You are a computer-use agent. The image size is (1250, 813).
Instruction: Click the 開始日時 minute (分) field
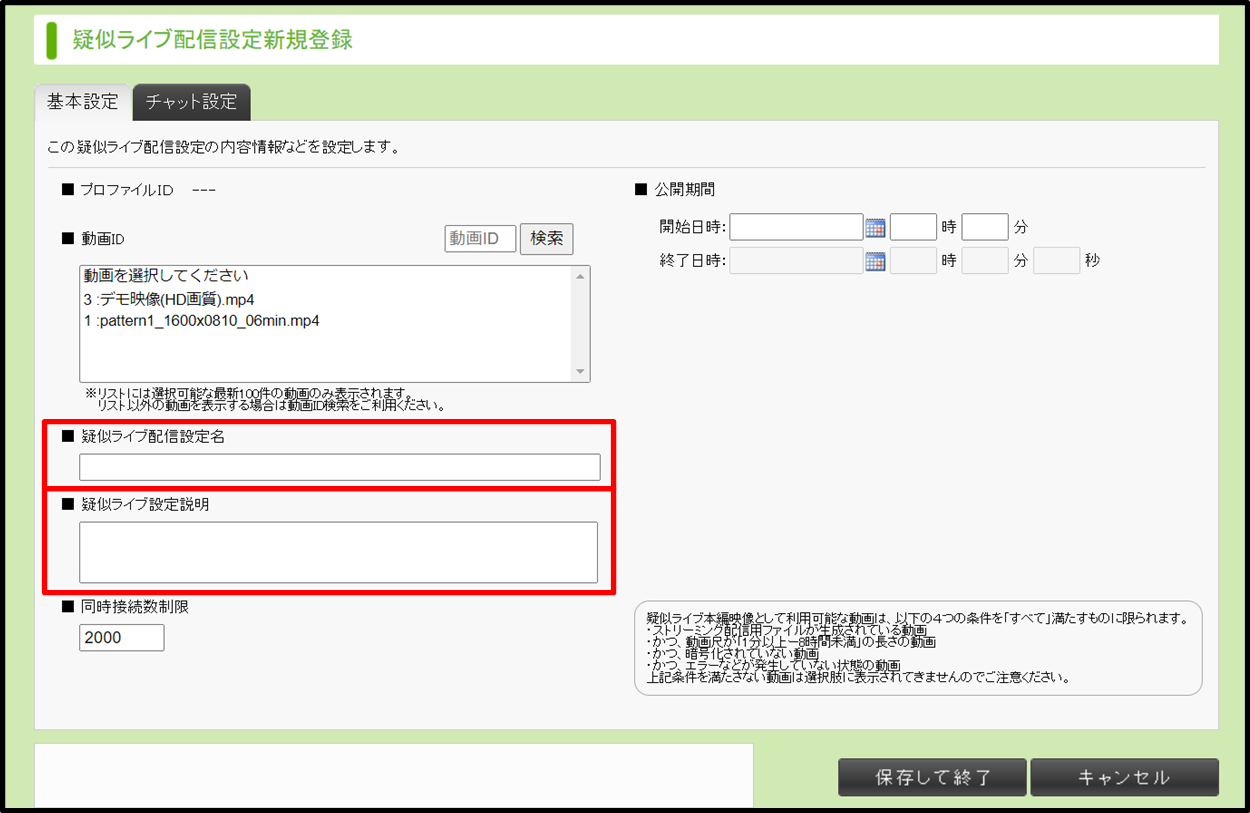click(x=985, y=228)
